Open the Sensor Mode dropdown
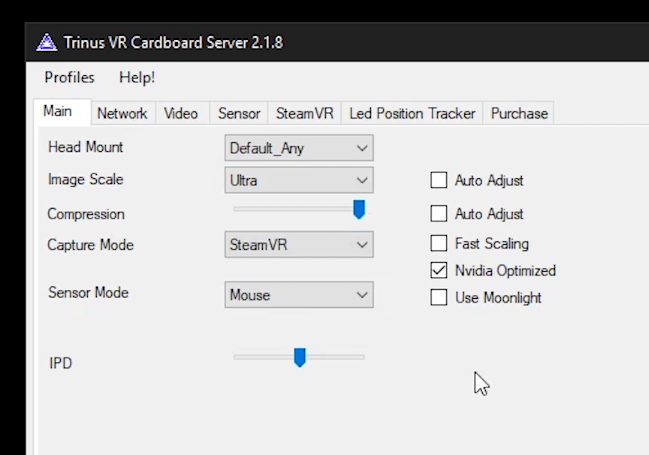 299,295
